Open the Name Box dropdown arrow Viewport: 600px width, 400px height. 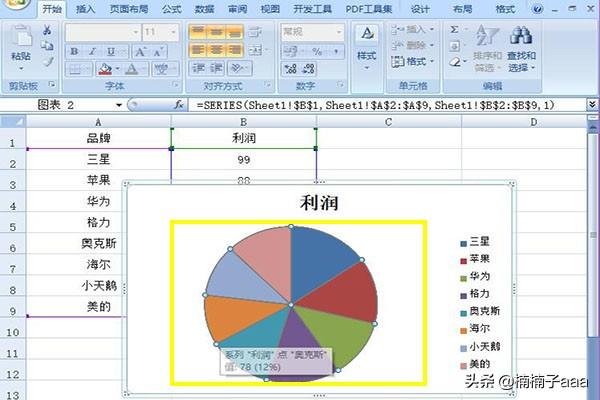(x=119, y=105)
